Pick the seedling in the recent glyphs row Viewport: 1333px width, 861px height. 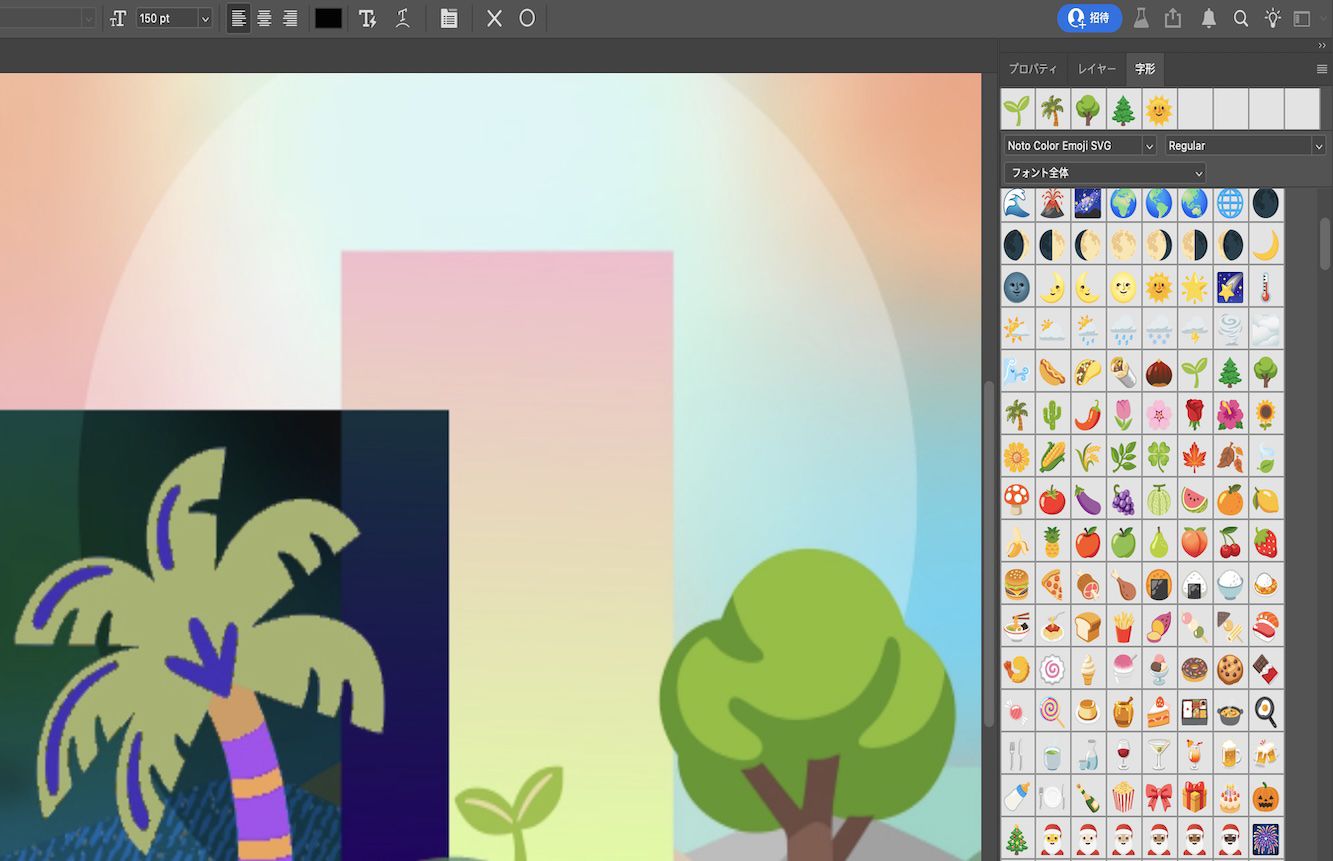tap(1018, 108)
